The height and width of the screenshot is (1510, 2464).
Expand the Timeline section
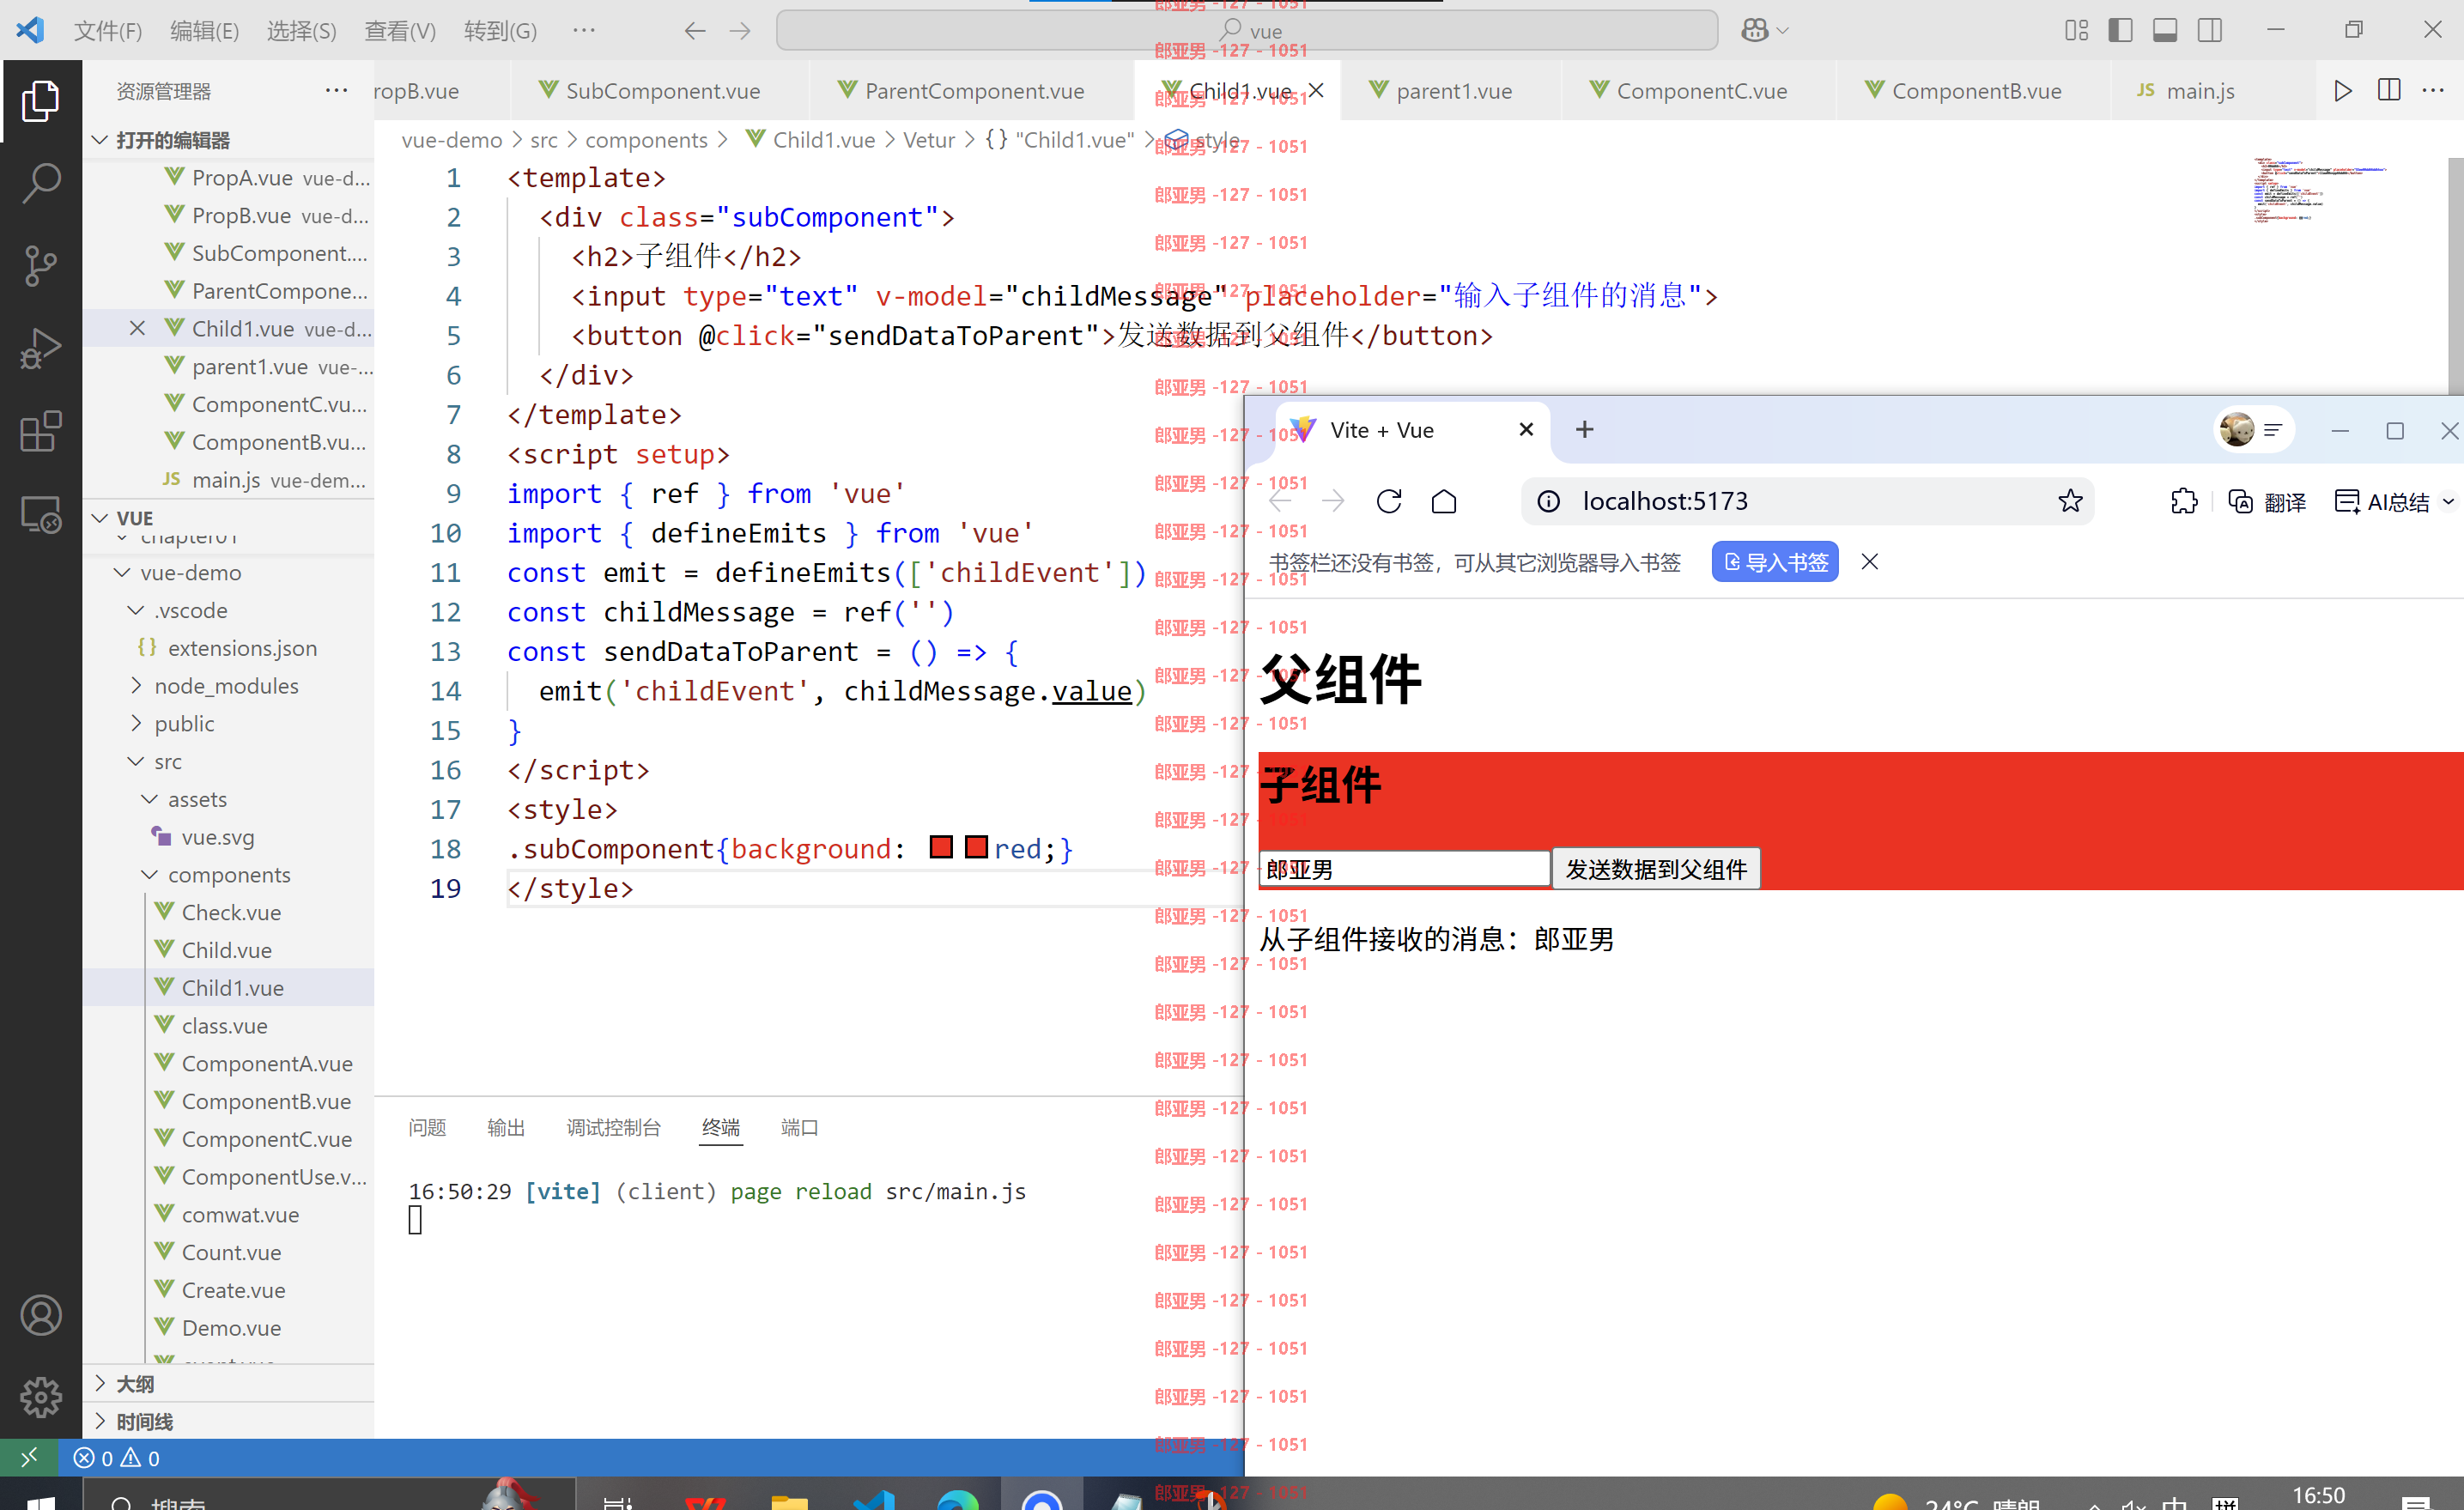click(x=228, y=1421)
